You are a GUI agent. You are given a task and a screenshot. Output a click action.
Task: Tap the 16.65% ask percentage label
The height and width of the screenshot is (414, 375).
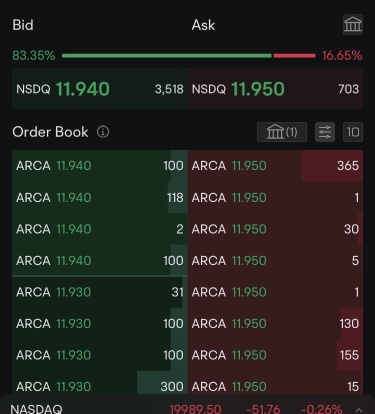(342, 55)
